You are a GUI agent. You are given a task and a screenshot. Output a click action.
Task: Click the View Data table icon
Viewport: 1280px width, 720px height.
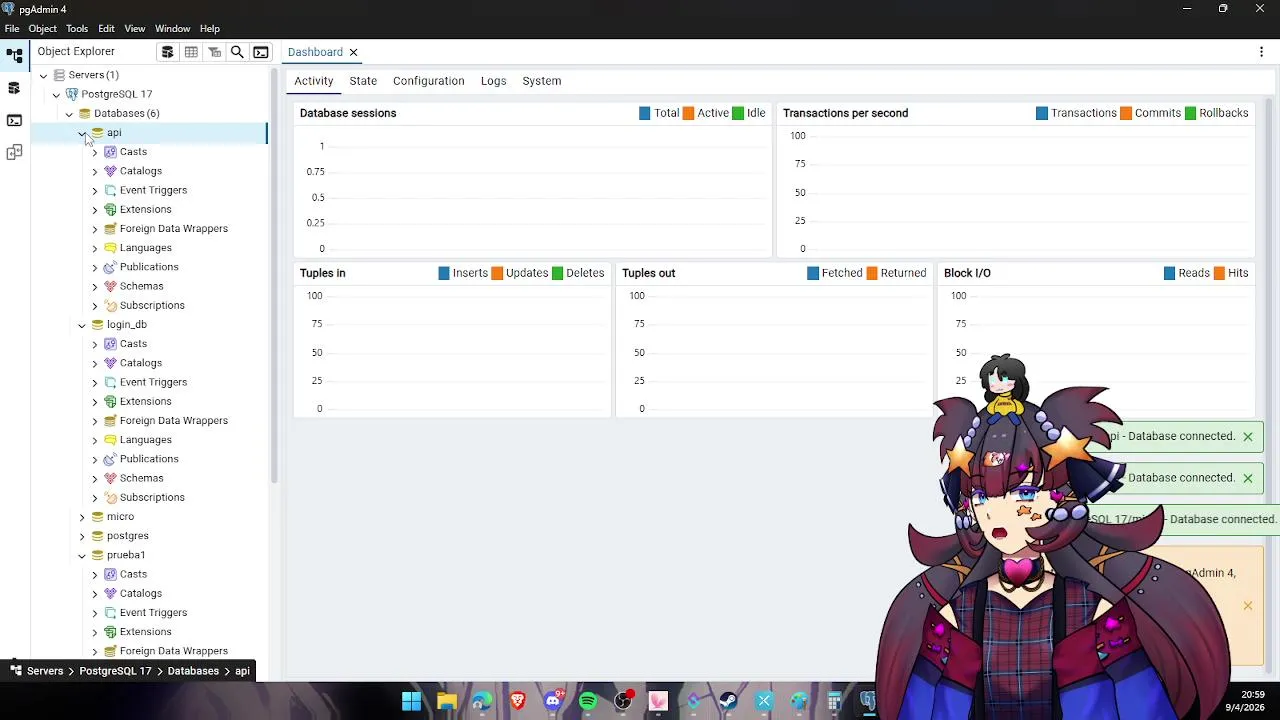pyautogui.click(x=191, y=52)
